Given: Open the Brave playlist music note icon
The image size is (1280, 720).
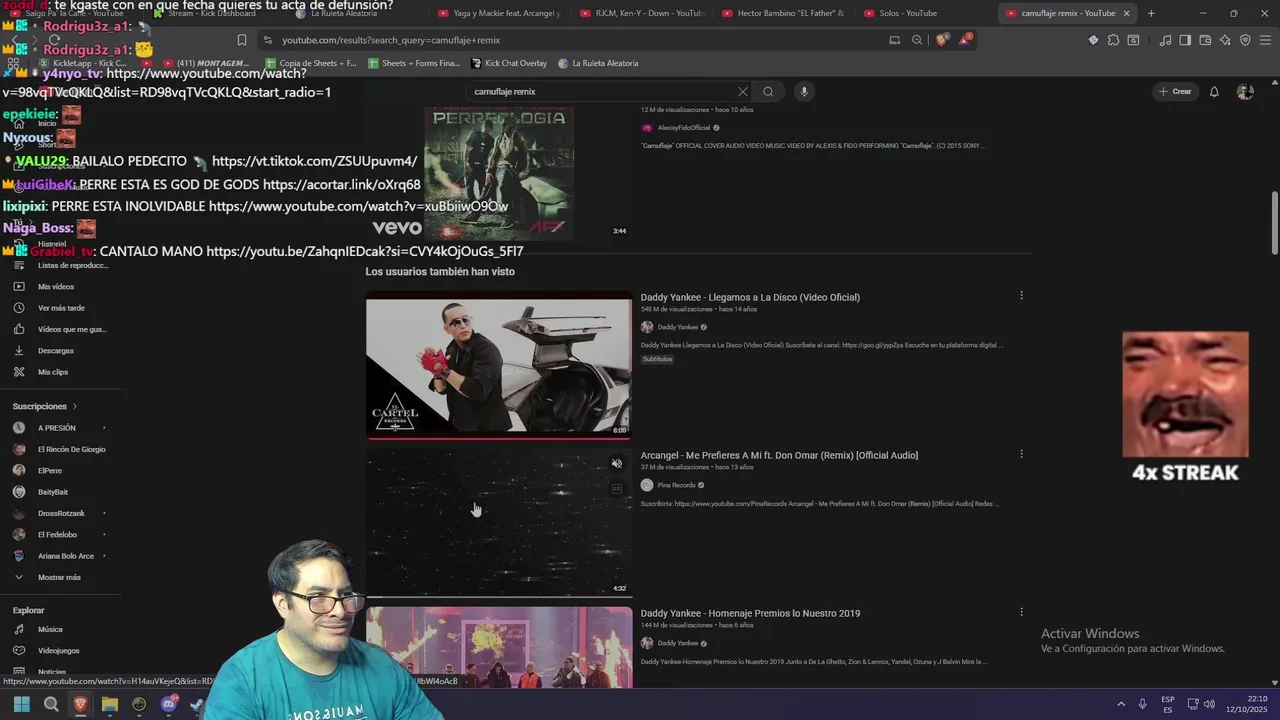Looking at the screenshot, I should click(x=1165, y=40).
